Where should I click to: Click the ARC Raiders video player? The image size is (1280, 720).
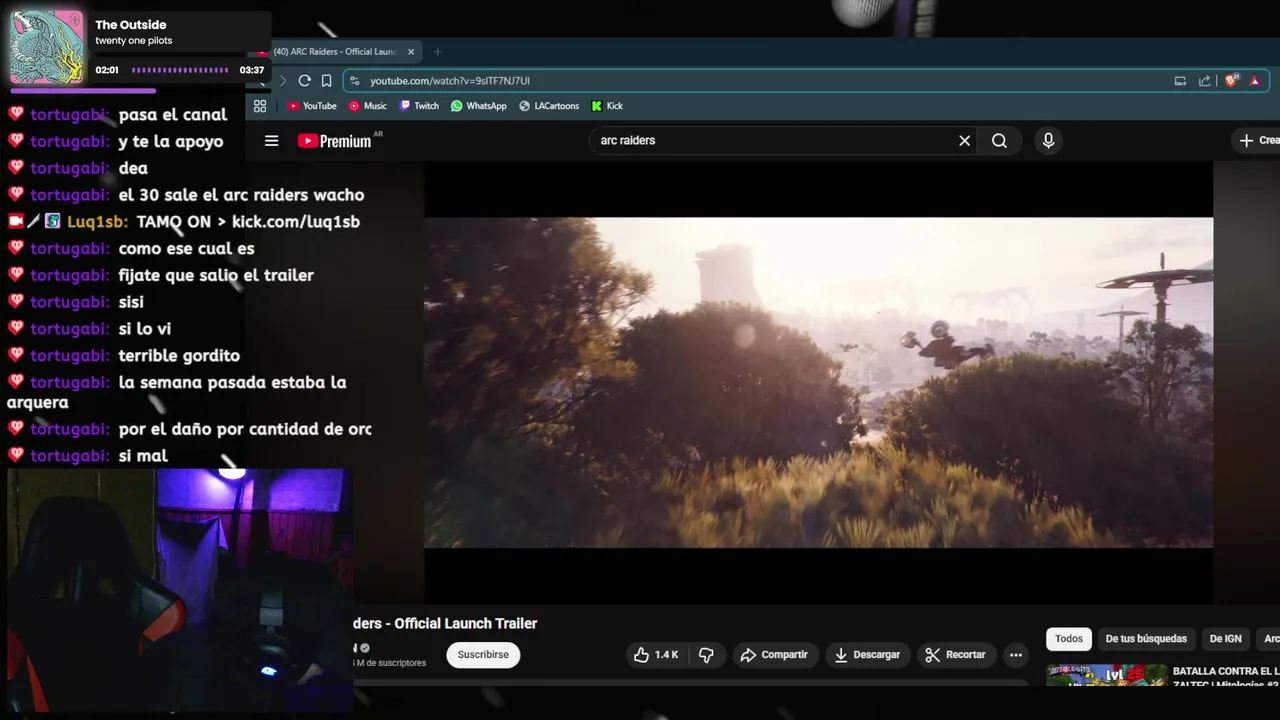tap(818, 383)
